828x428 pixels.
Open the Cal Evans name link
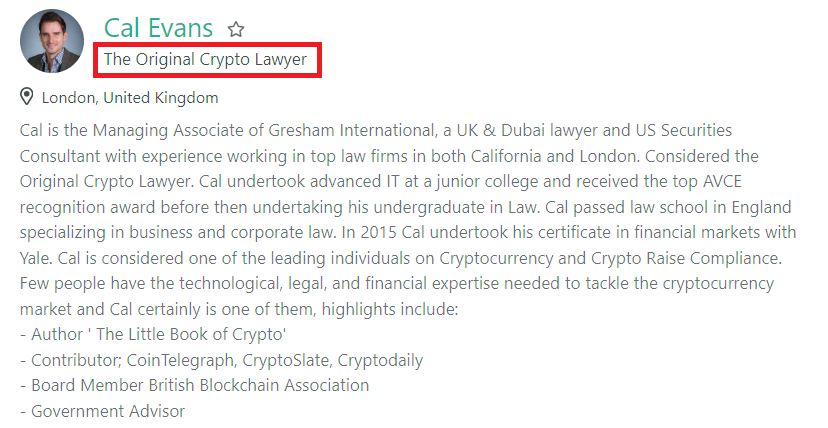coord(158,27)
